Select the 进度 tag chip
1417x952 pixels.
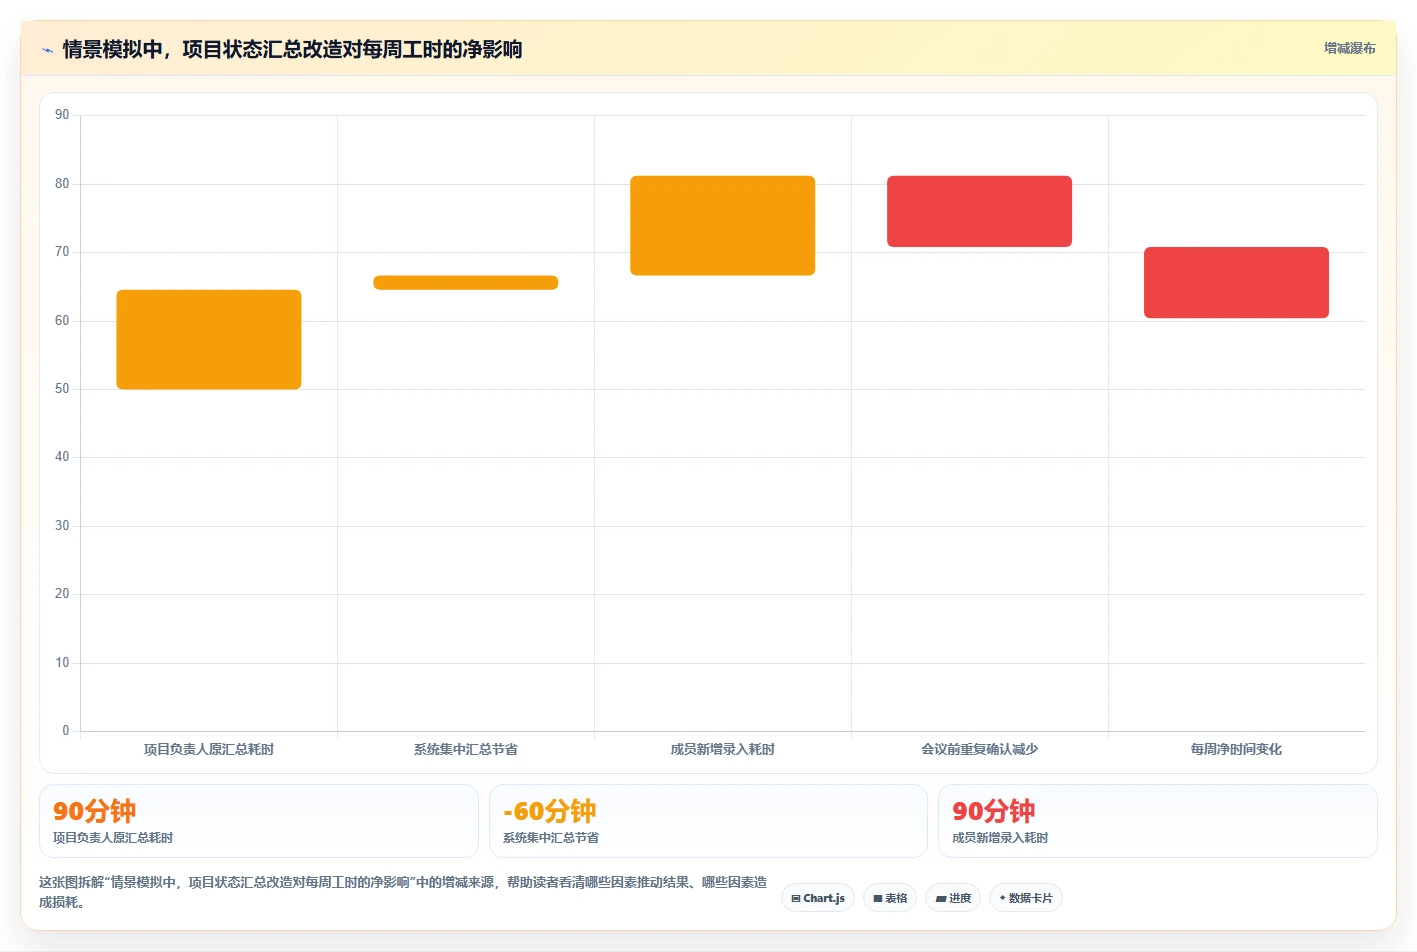pos(953,898)
